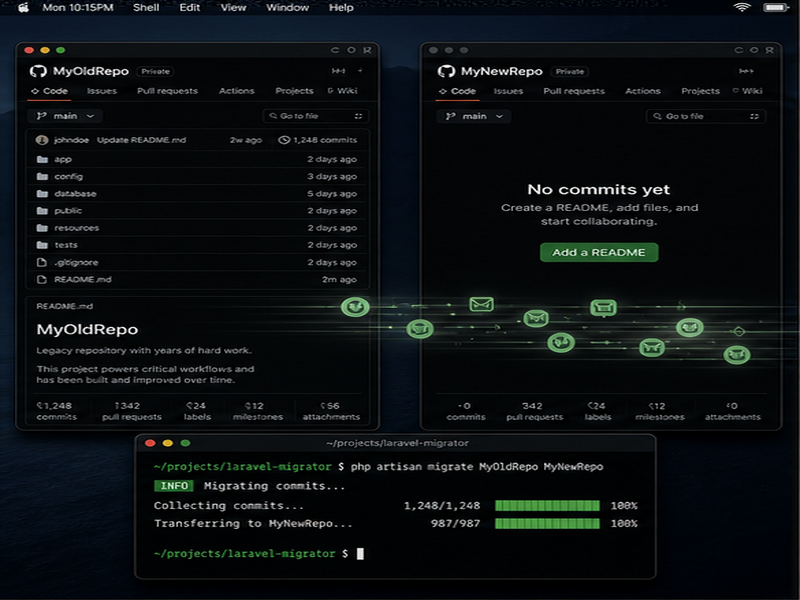Focus the Go to file field in MyOldRepo
The width and height of the screenshot is (800, 600).
[x=315, y=116]
